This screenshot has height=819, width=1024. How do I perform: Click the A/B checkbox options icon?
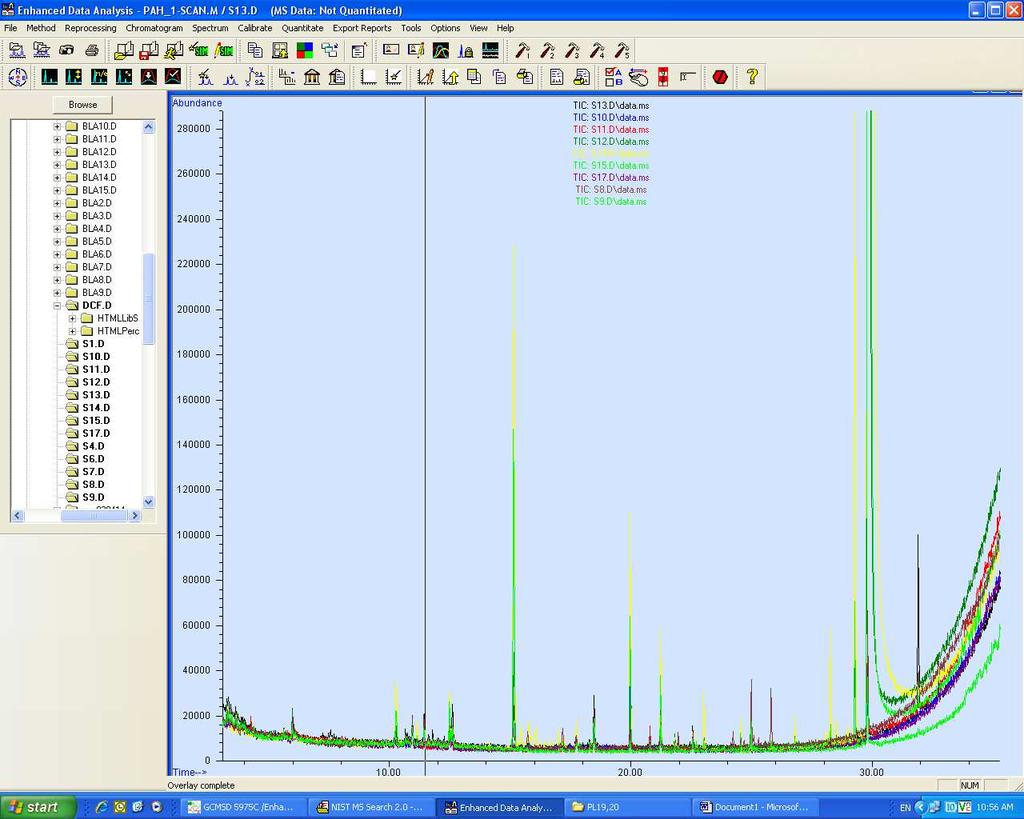[x=613, y=77]
